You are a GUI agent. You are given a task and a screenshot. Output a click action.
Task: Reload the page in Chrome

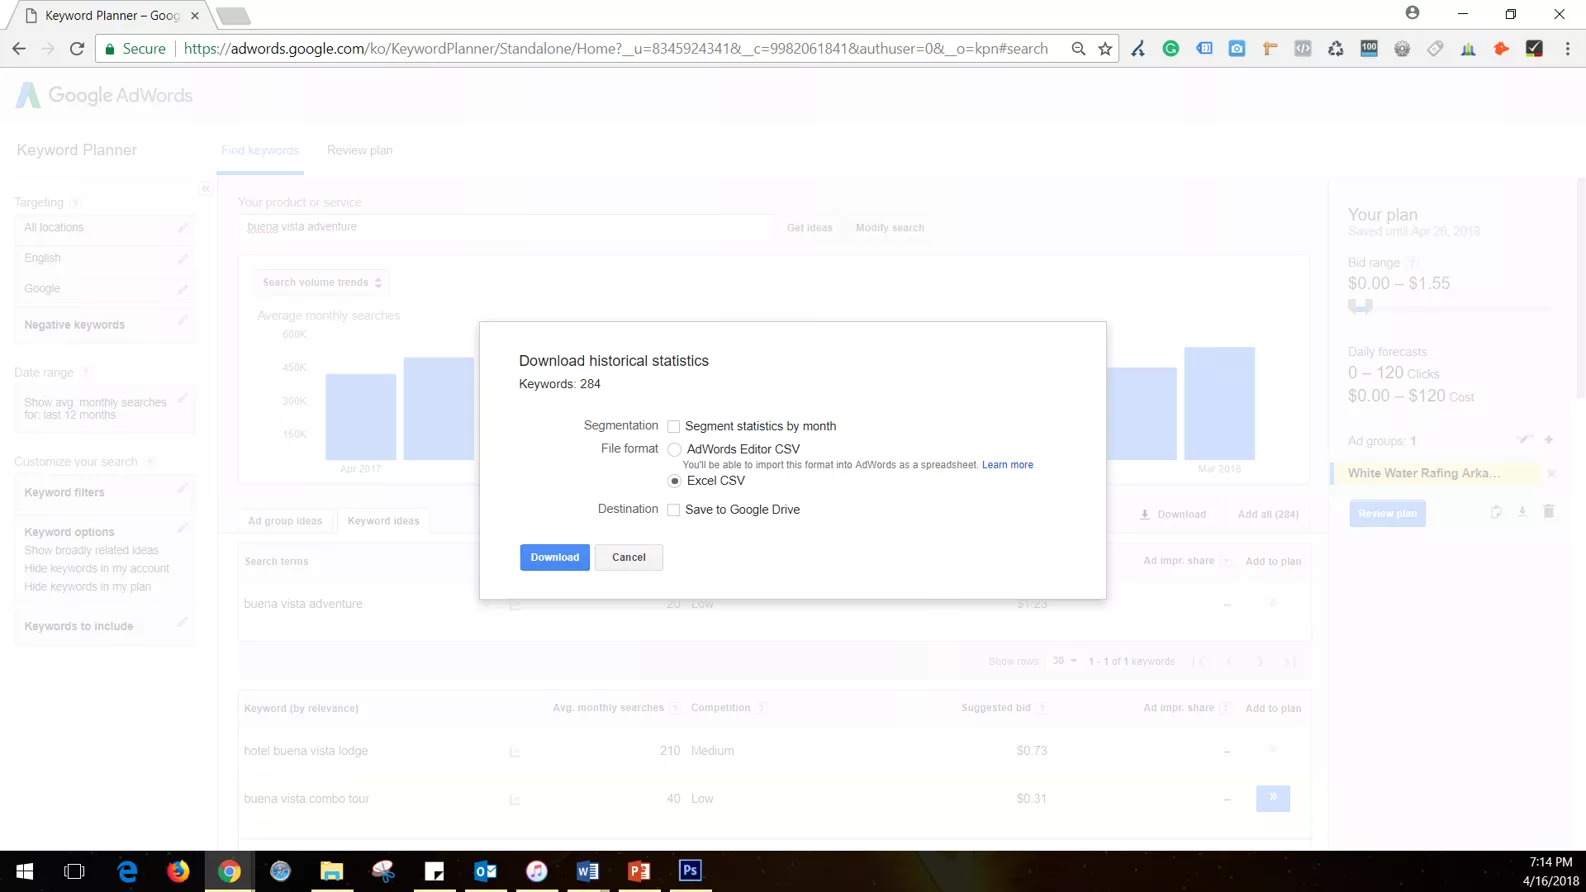77,48
